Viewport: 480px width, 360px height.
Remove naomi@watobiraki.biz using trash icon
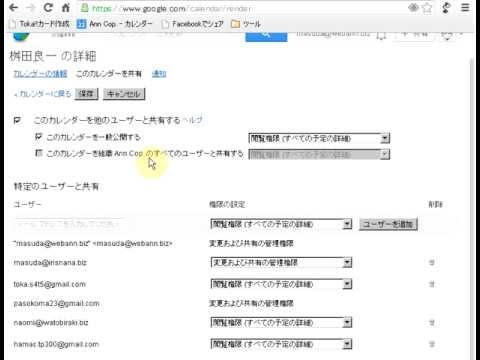[x=432, y=323]
